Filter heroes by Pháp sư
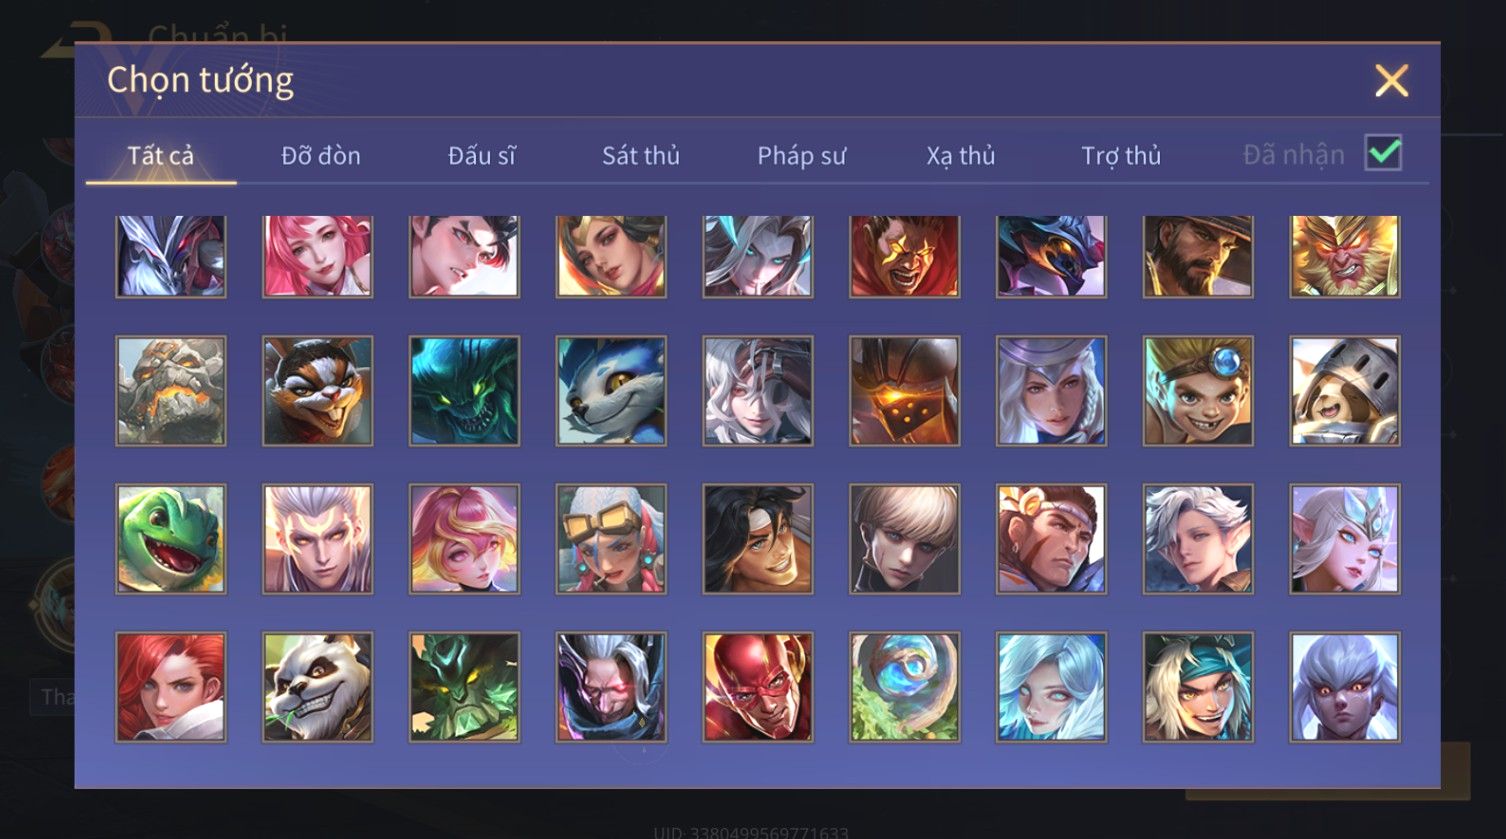Image resolution: width=1506 pixels, height=839 pixels. click(x=801, y=156)
